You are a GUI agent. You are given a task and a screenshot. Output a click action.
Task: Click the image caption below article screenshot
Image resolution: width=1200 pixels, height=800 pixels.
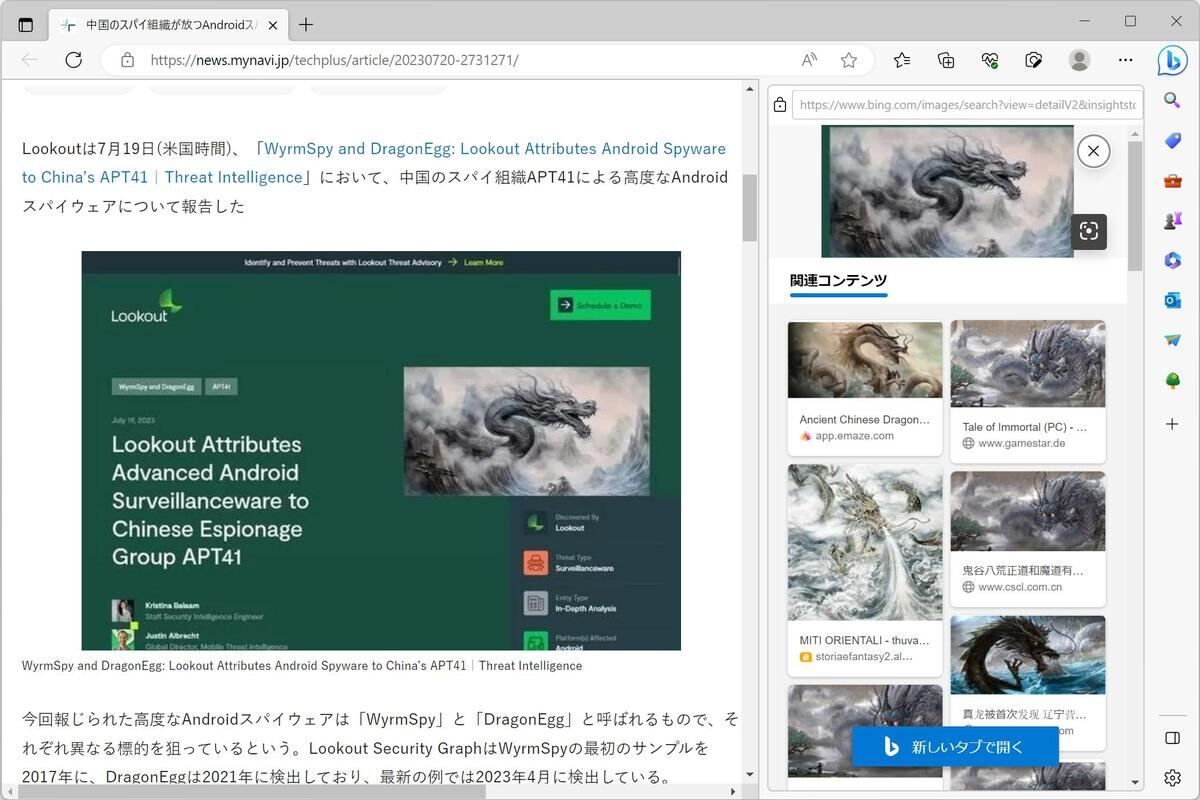[302, 666]
